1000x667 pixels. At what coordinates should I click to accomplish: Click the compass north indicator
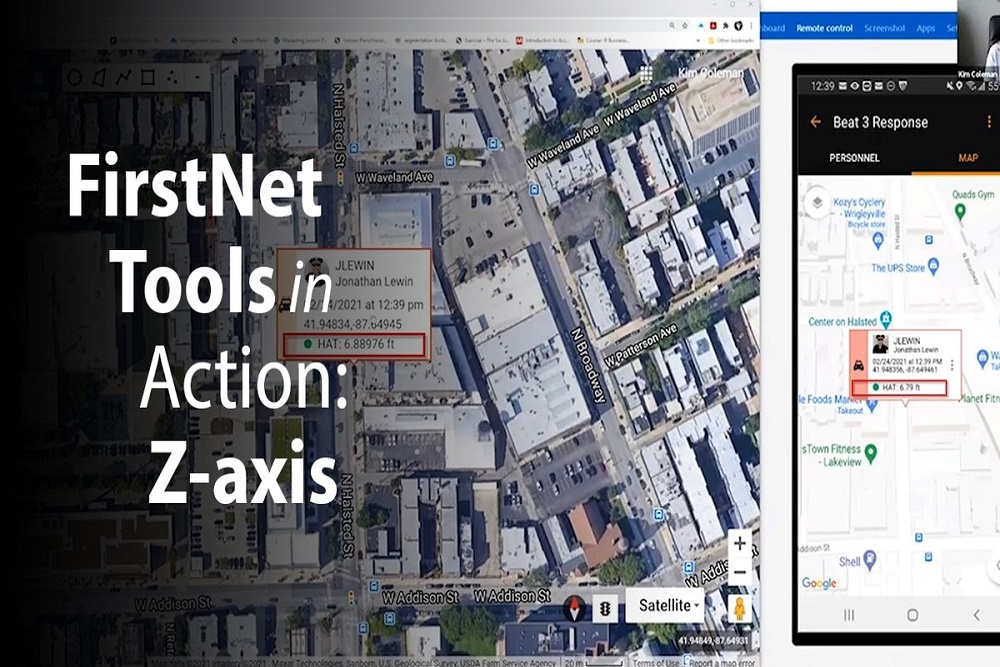click(x=575, y=608)
